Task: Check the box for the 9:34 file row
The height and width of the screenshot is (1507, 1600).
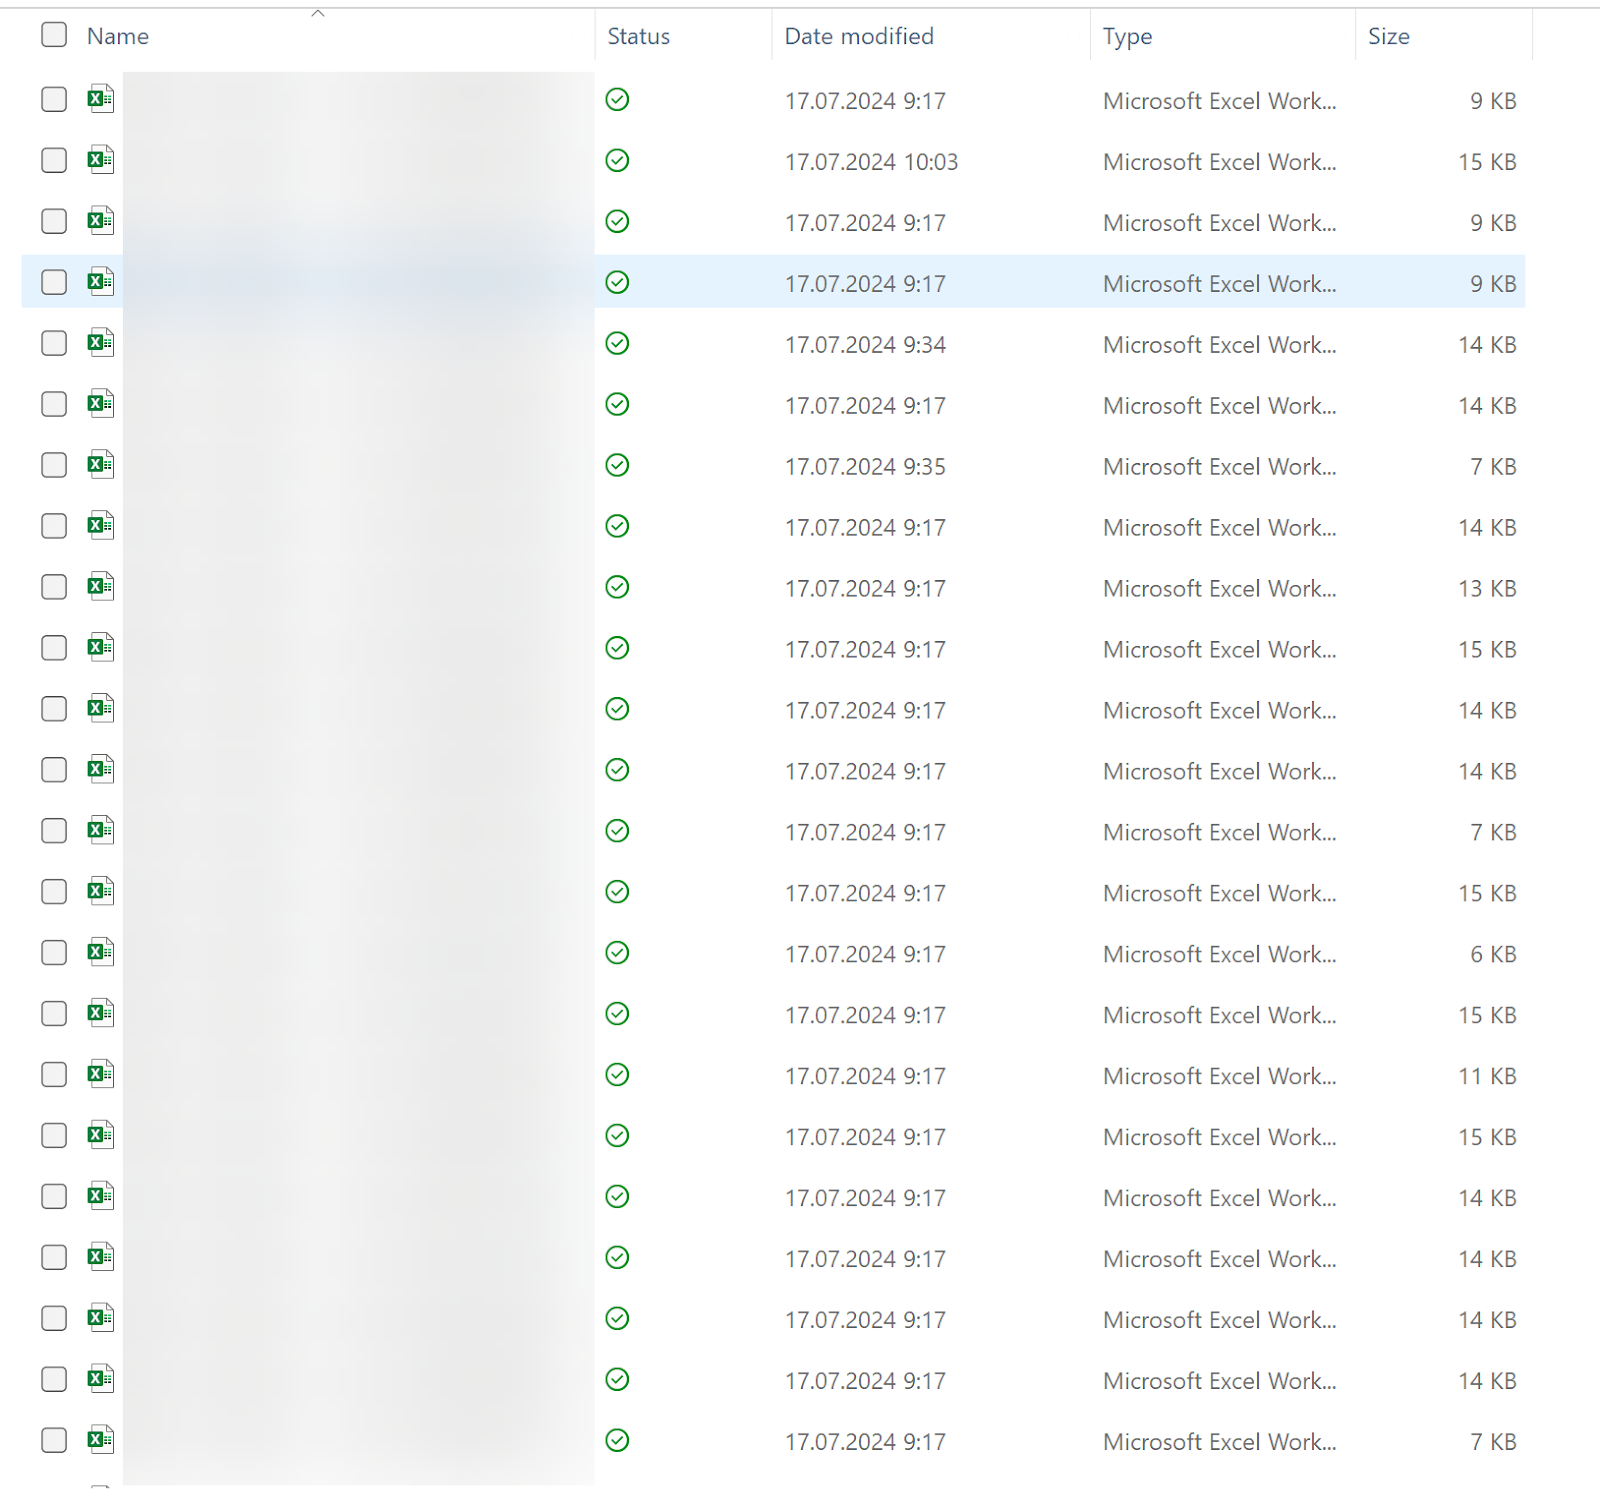Action: [x=54, y=343]
